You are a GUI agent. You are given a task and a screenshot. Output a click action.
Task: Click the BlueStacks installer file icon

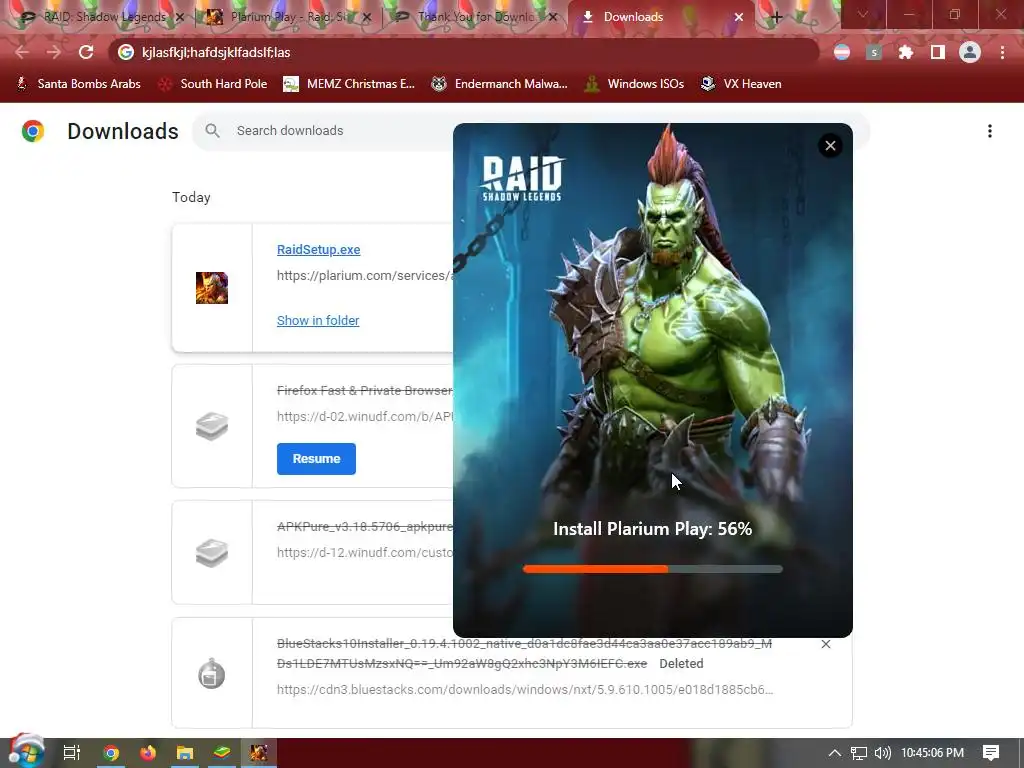coord(212,673)
